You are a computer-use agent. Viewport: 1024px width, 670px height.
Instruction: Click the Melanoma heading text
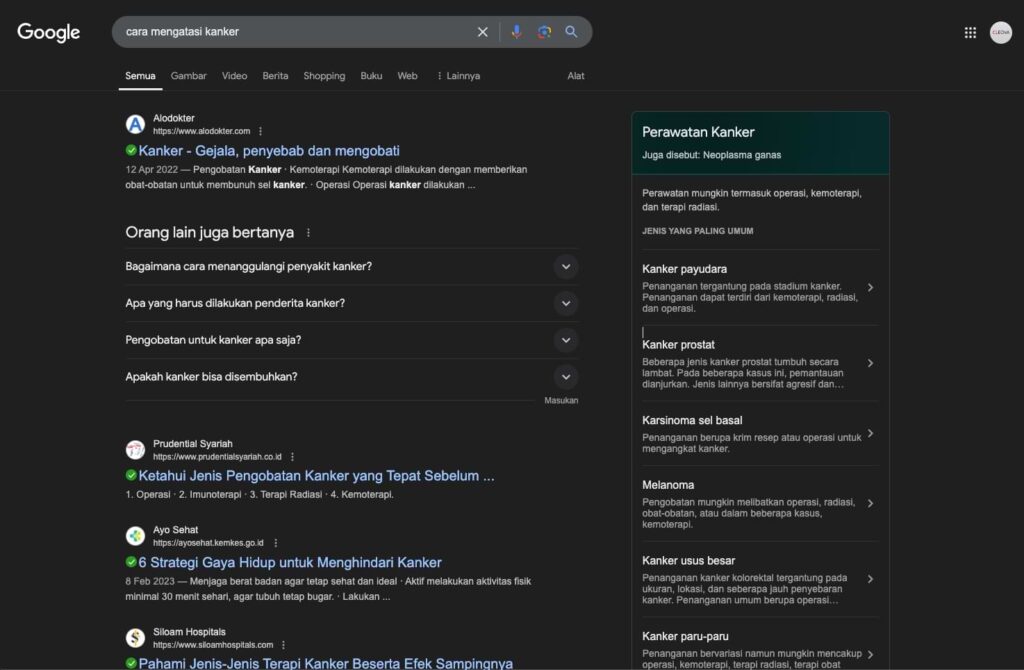667,485
